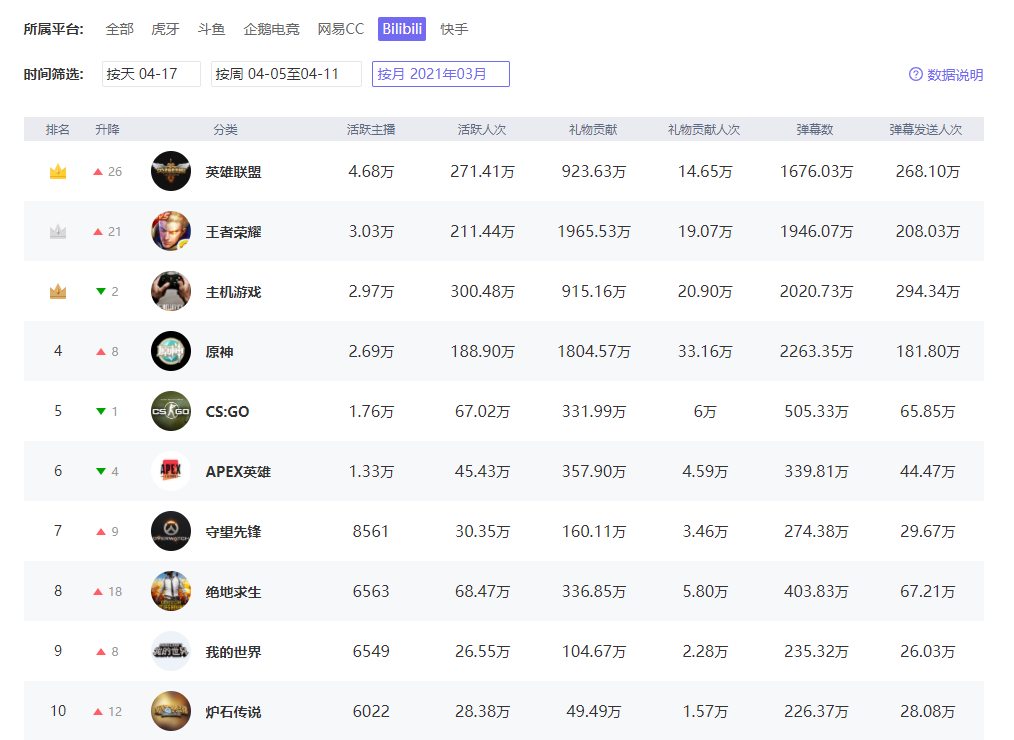Click the 主机游戏 controller icon

tap(171, 291)
